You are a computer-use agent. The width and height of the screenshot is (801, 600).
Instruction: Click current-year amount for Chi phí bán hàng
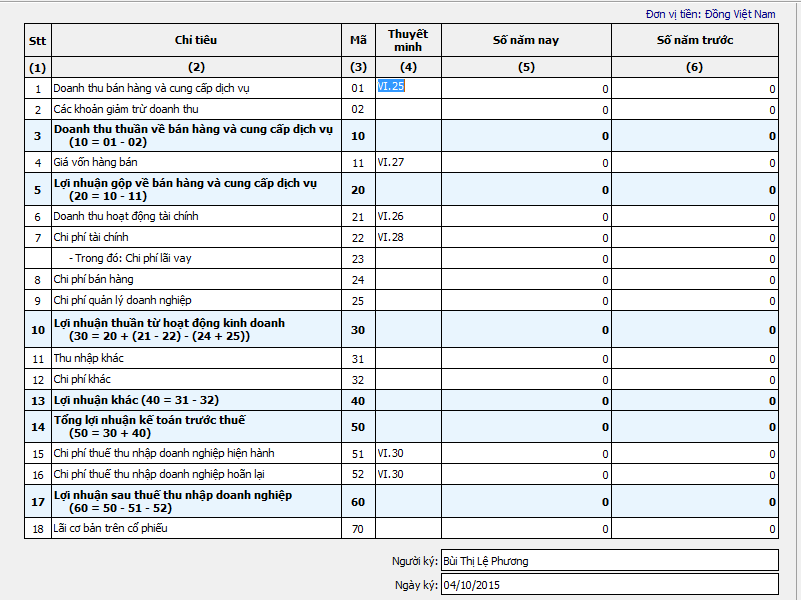coord(527,280)
